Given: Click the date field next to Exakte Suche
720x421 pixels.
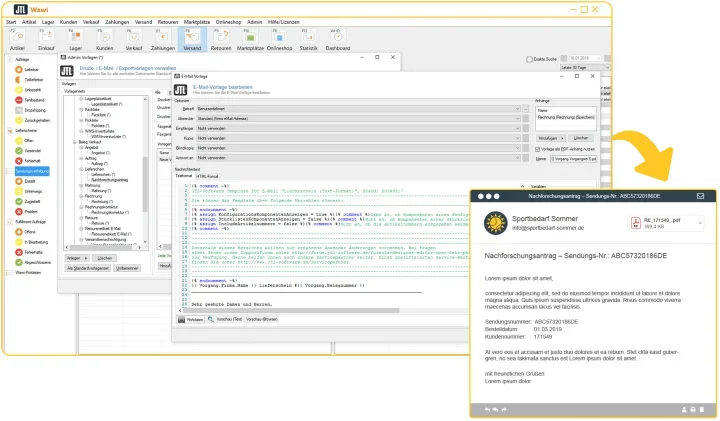Looking at the screenshot, I should coord(585,58).
